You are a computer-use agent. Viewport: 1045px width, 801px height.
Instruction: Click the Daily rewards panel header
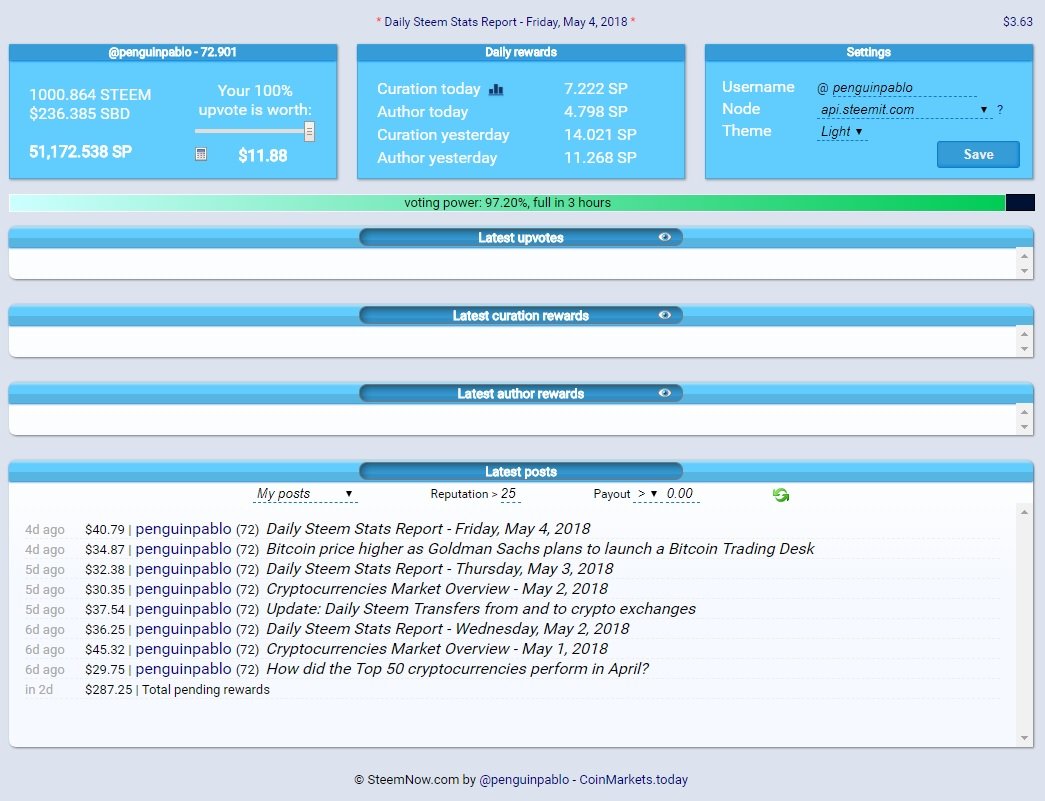click(x=521, y=52)
